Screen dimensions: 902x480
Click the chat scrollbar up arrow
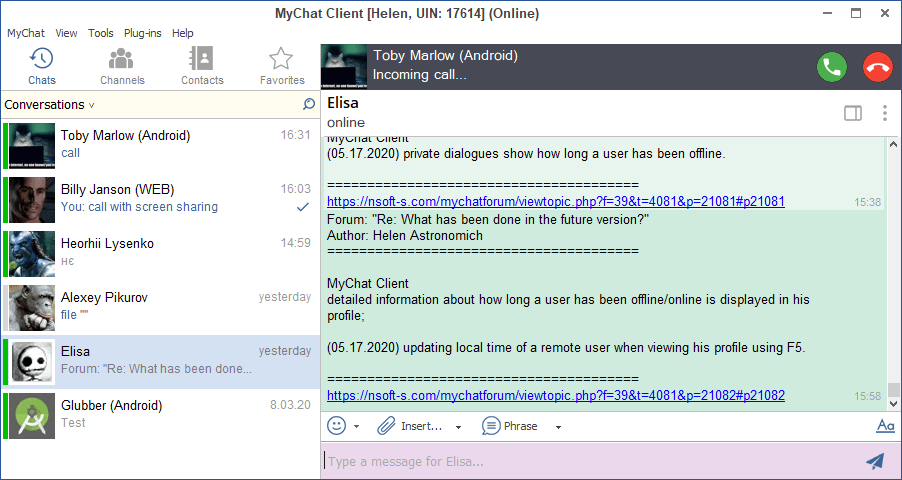coord(893,144)
